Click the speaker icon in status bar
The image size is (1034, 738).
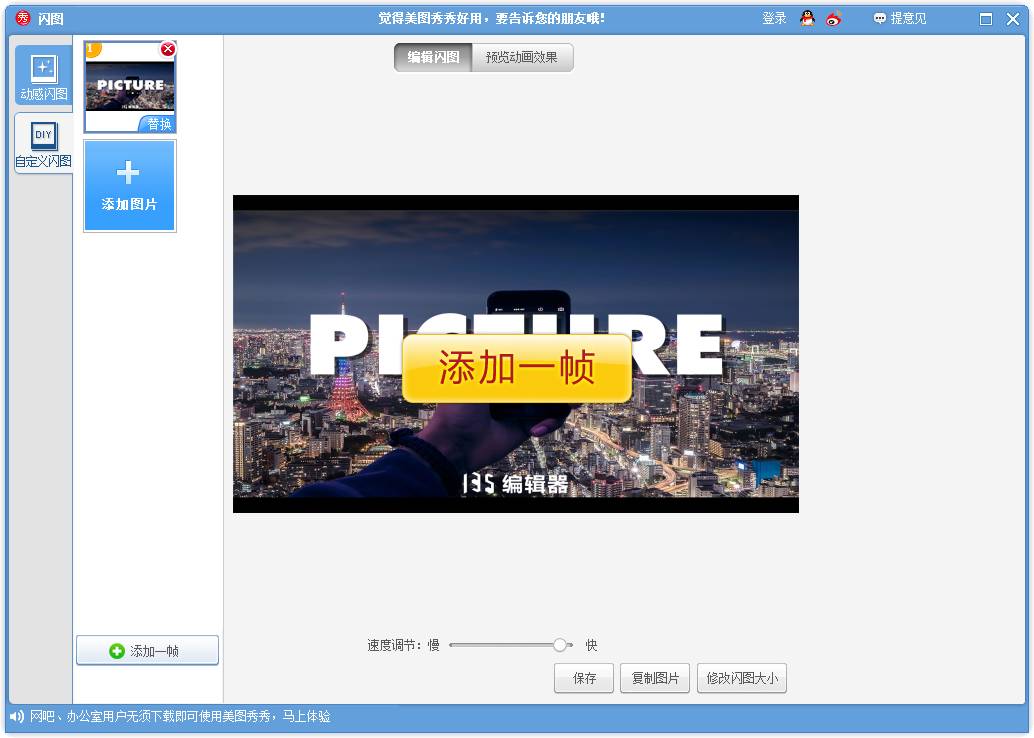17,716
